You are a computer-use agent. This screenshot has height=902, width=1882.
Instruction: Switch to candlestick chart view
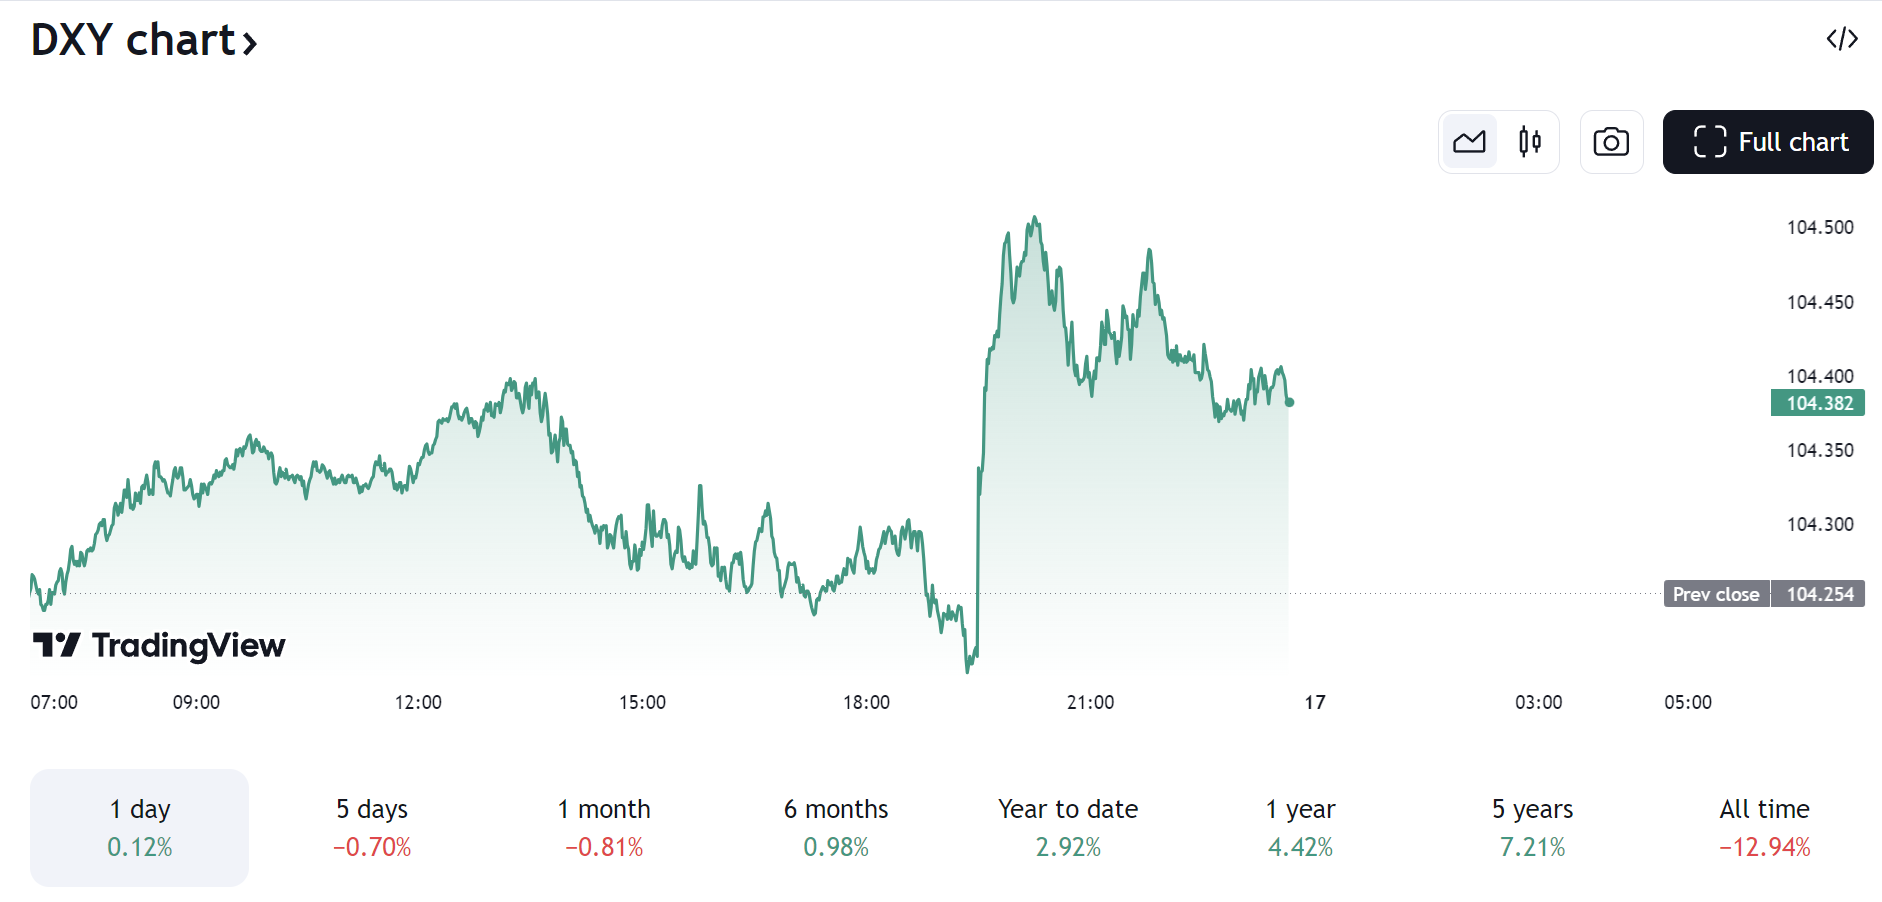click(1529, 142)
